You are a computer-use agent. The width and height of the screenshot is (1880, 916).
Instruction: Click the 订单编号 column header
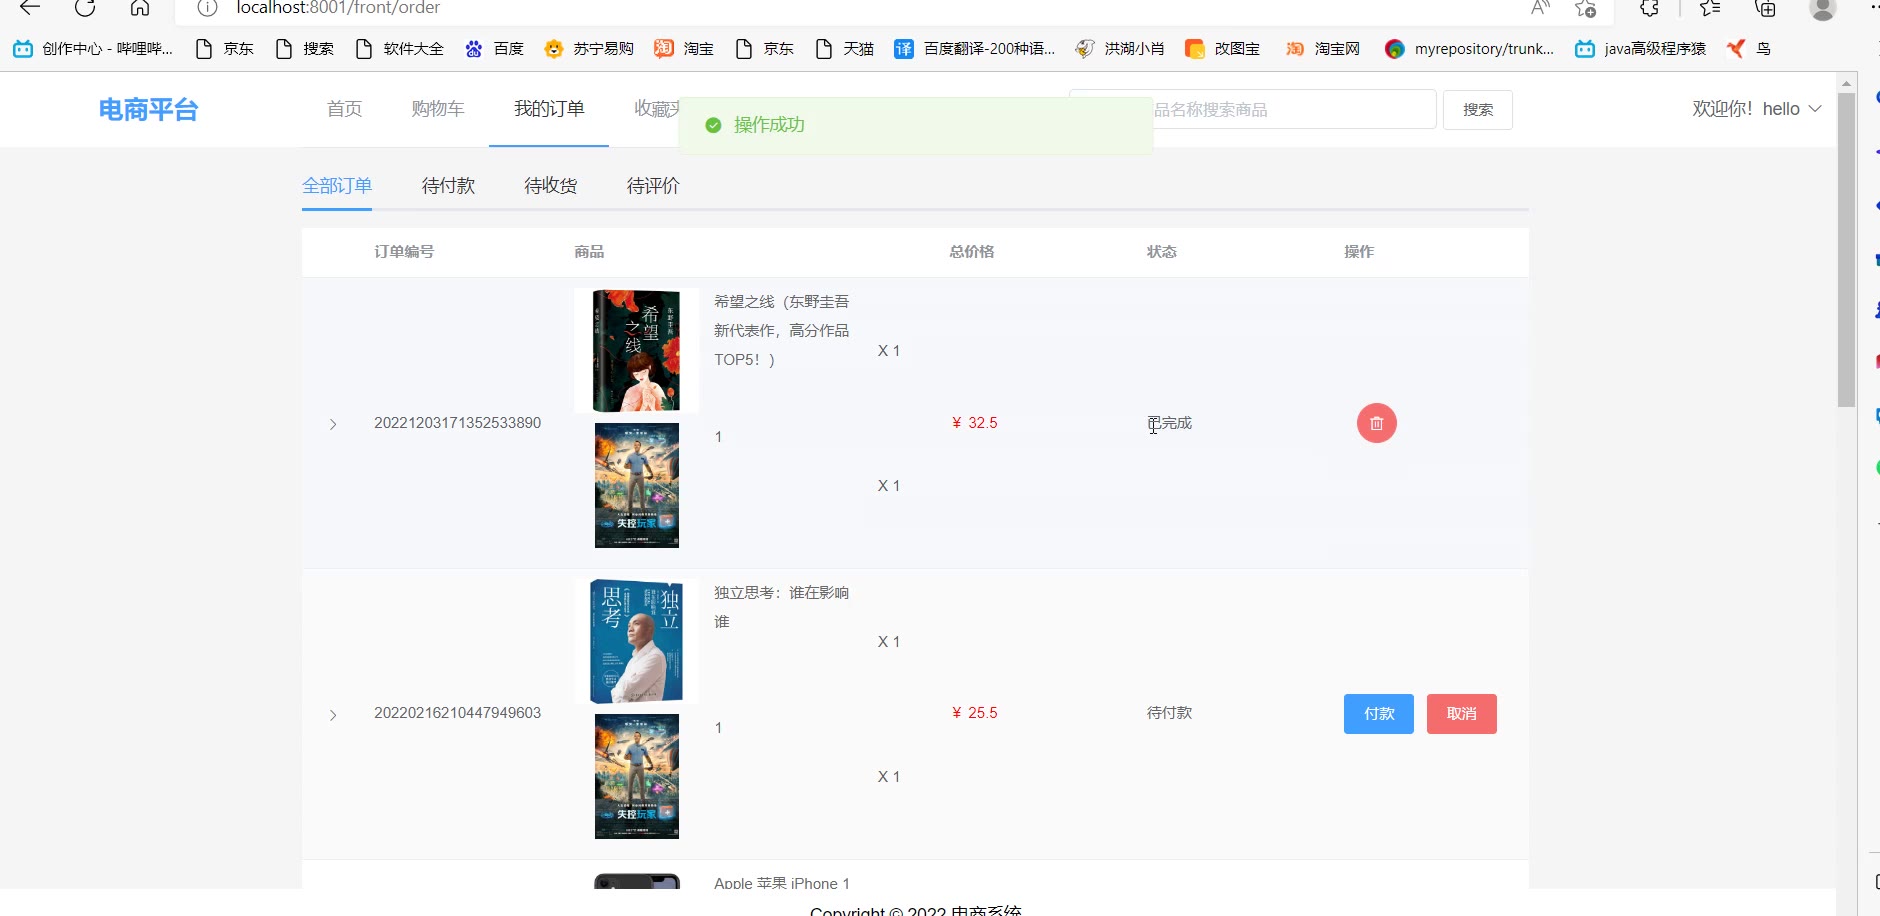pos(404,252)
